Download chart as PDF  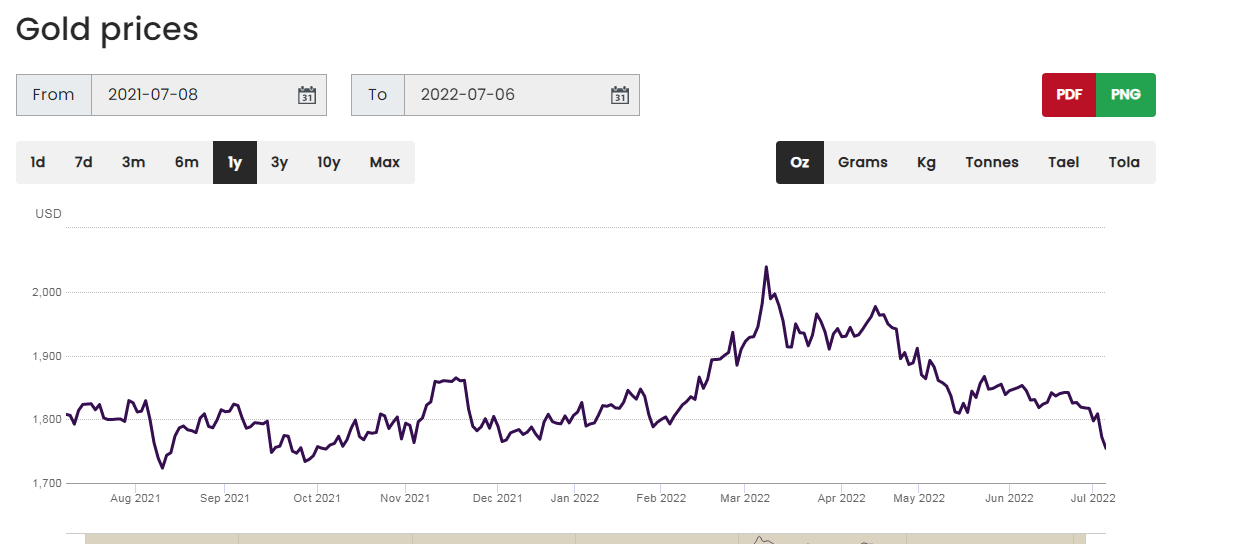point(1069,95)
